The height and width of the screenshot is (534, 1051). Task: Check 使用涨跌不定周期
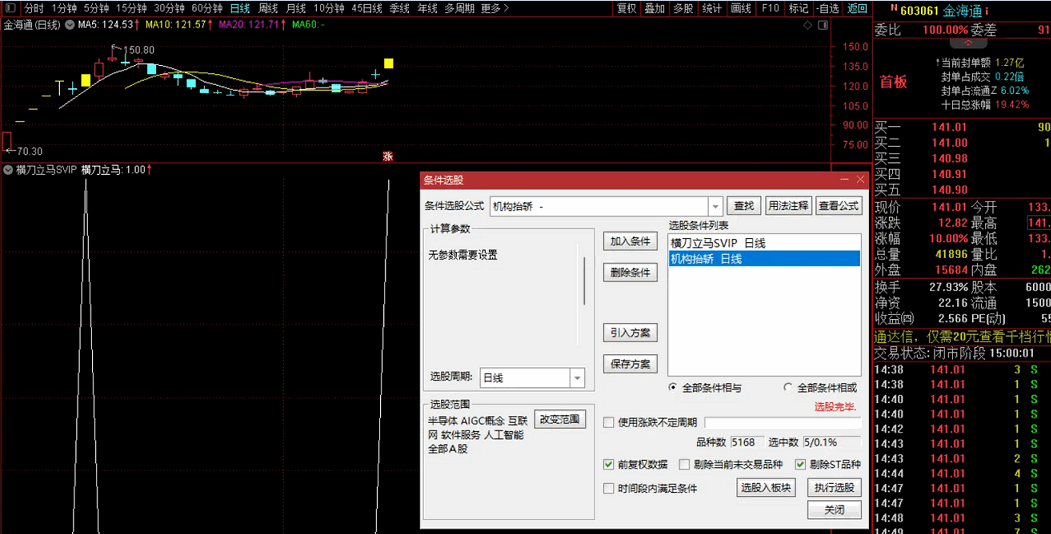[609, 423]
